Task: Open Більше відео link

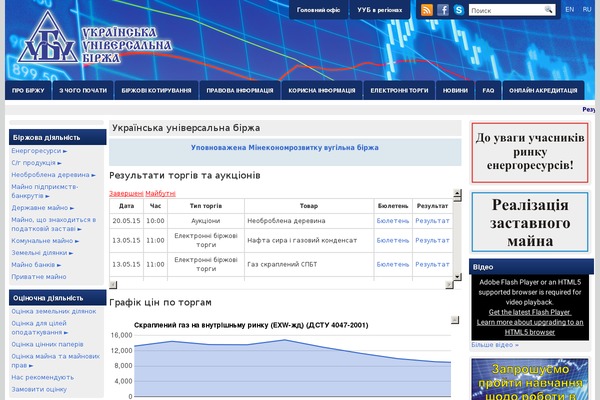Action: click(495, 344)
